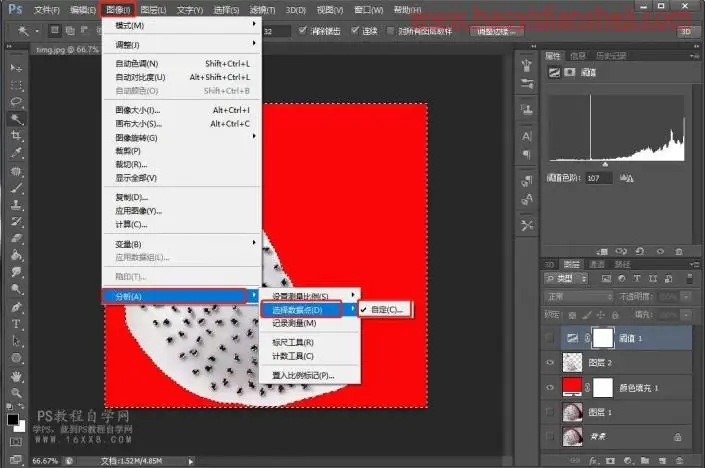Select the Magic Wand tool
The width and height of the screenshot is (705, 468).
(16, 119)
